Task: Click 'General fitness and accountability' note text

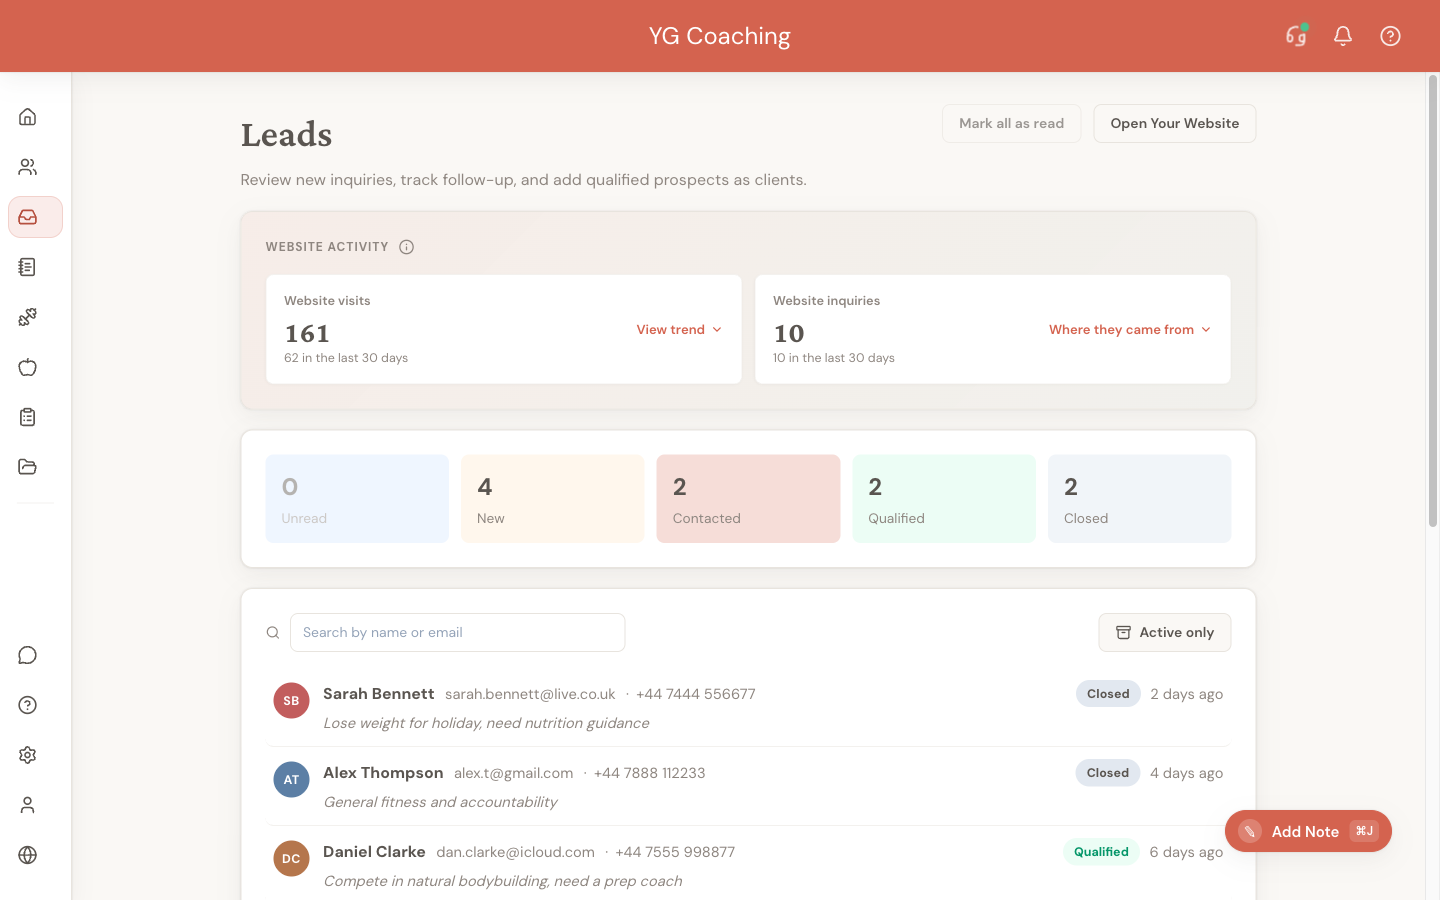Action: (x=440, y=802)
